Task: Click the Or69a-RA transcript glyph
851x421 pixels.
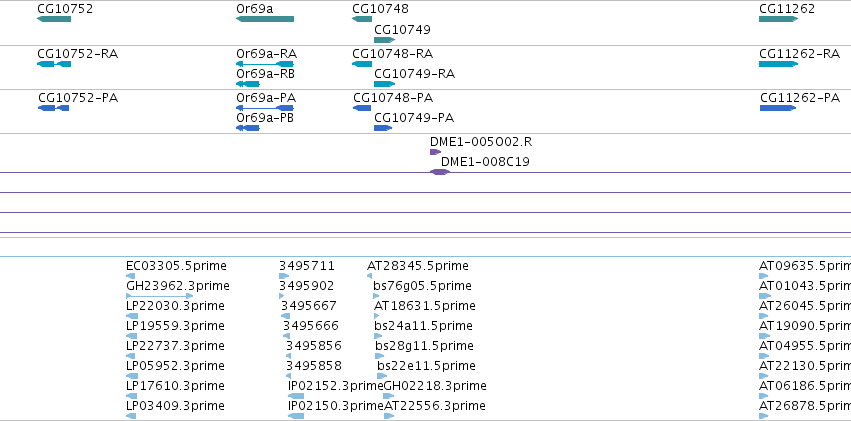Action: [x=265, y=64]
